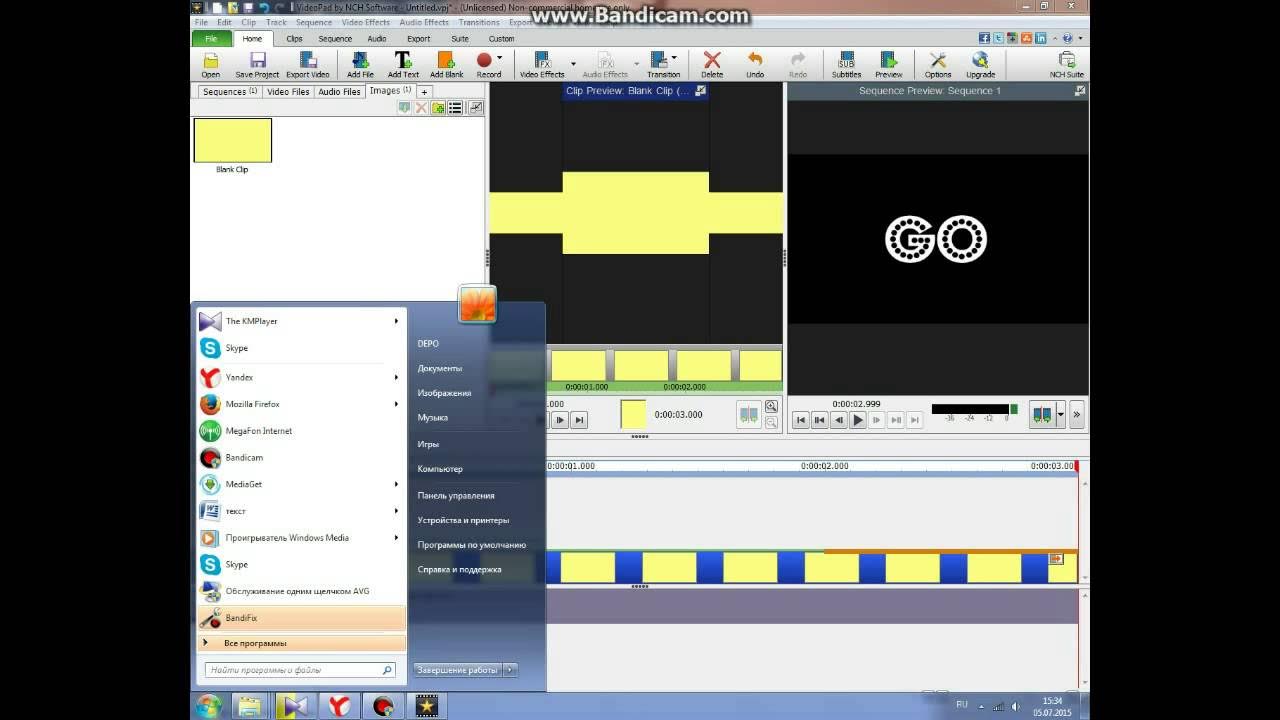Expand The KMPlayer jump list arrow
This screenshot has width=1280, height=720.
(396, 321)
